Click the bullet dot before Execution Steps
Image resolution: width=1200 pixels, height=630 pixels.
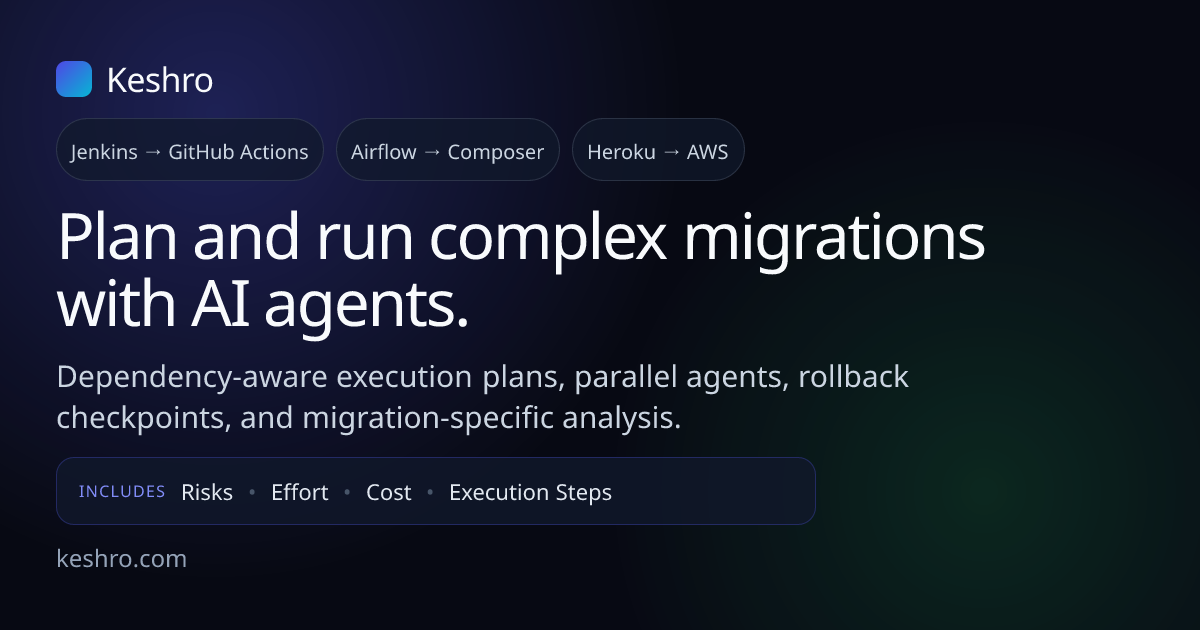pyautogui.click(x=430, y=492)
